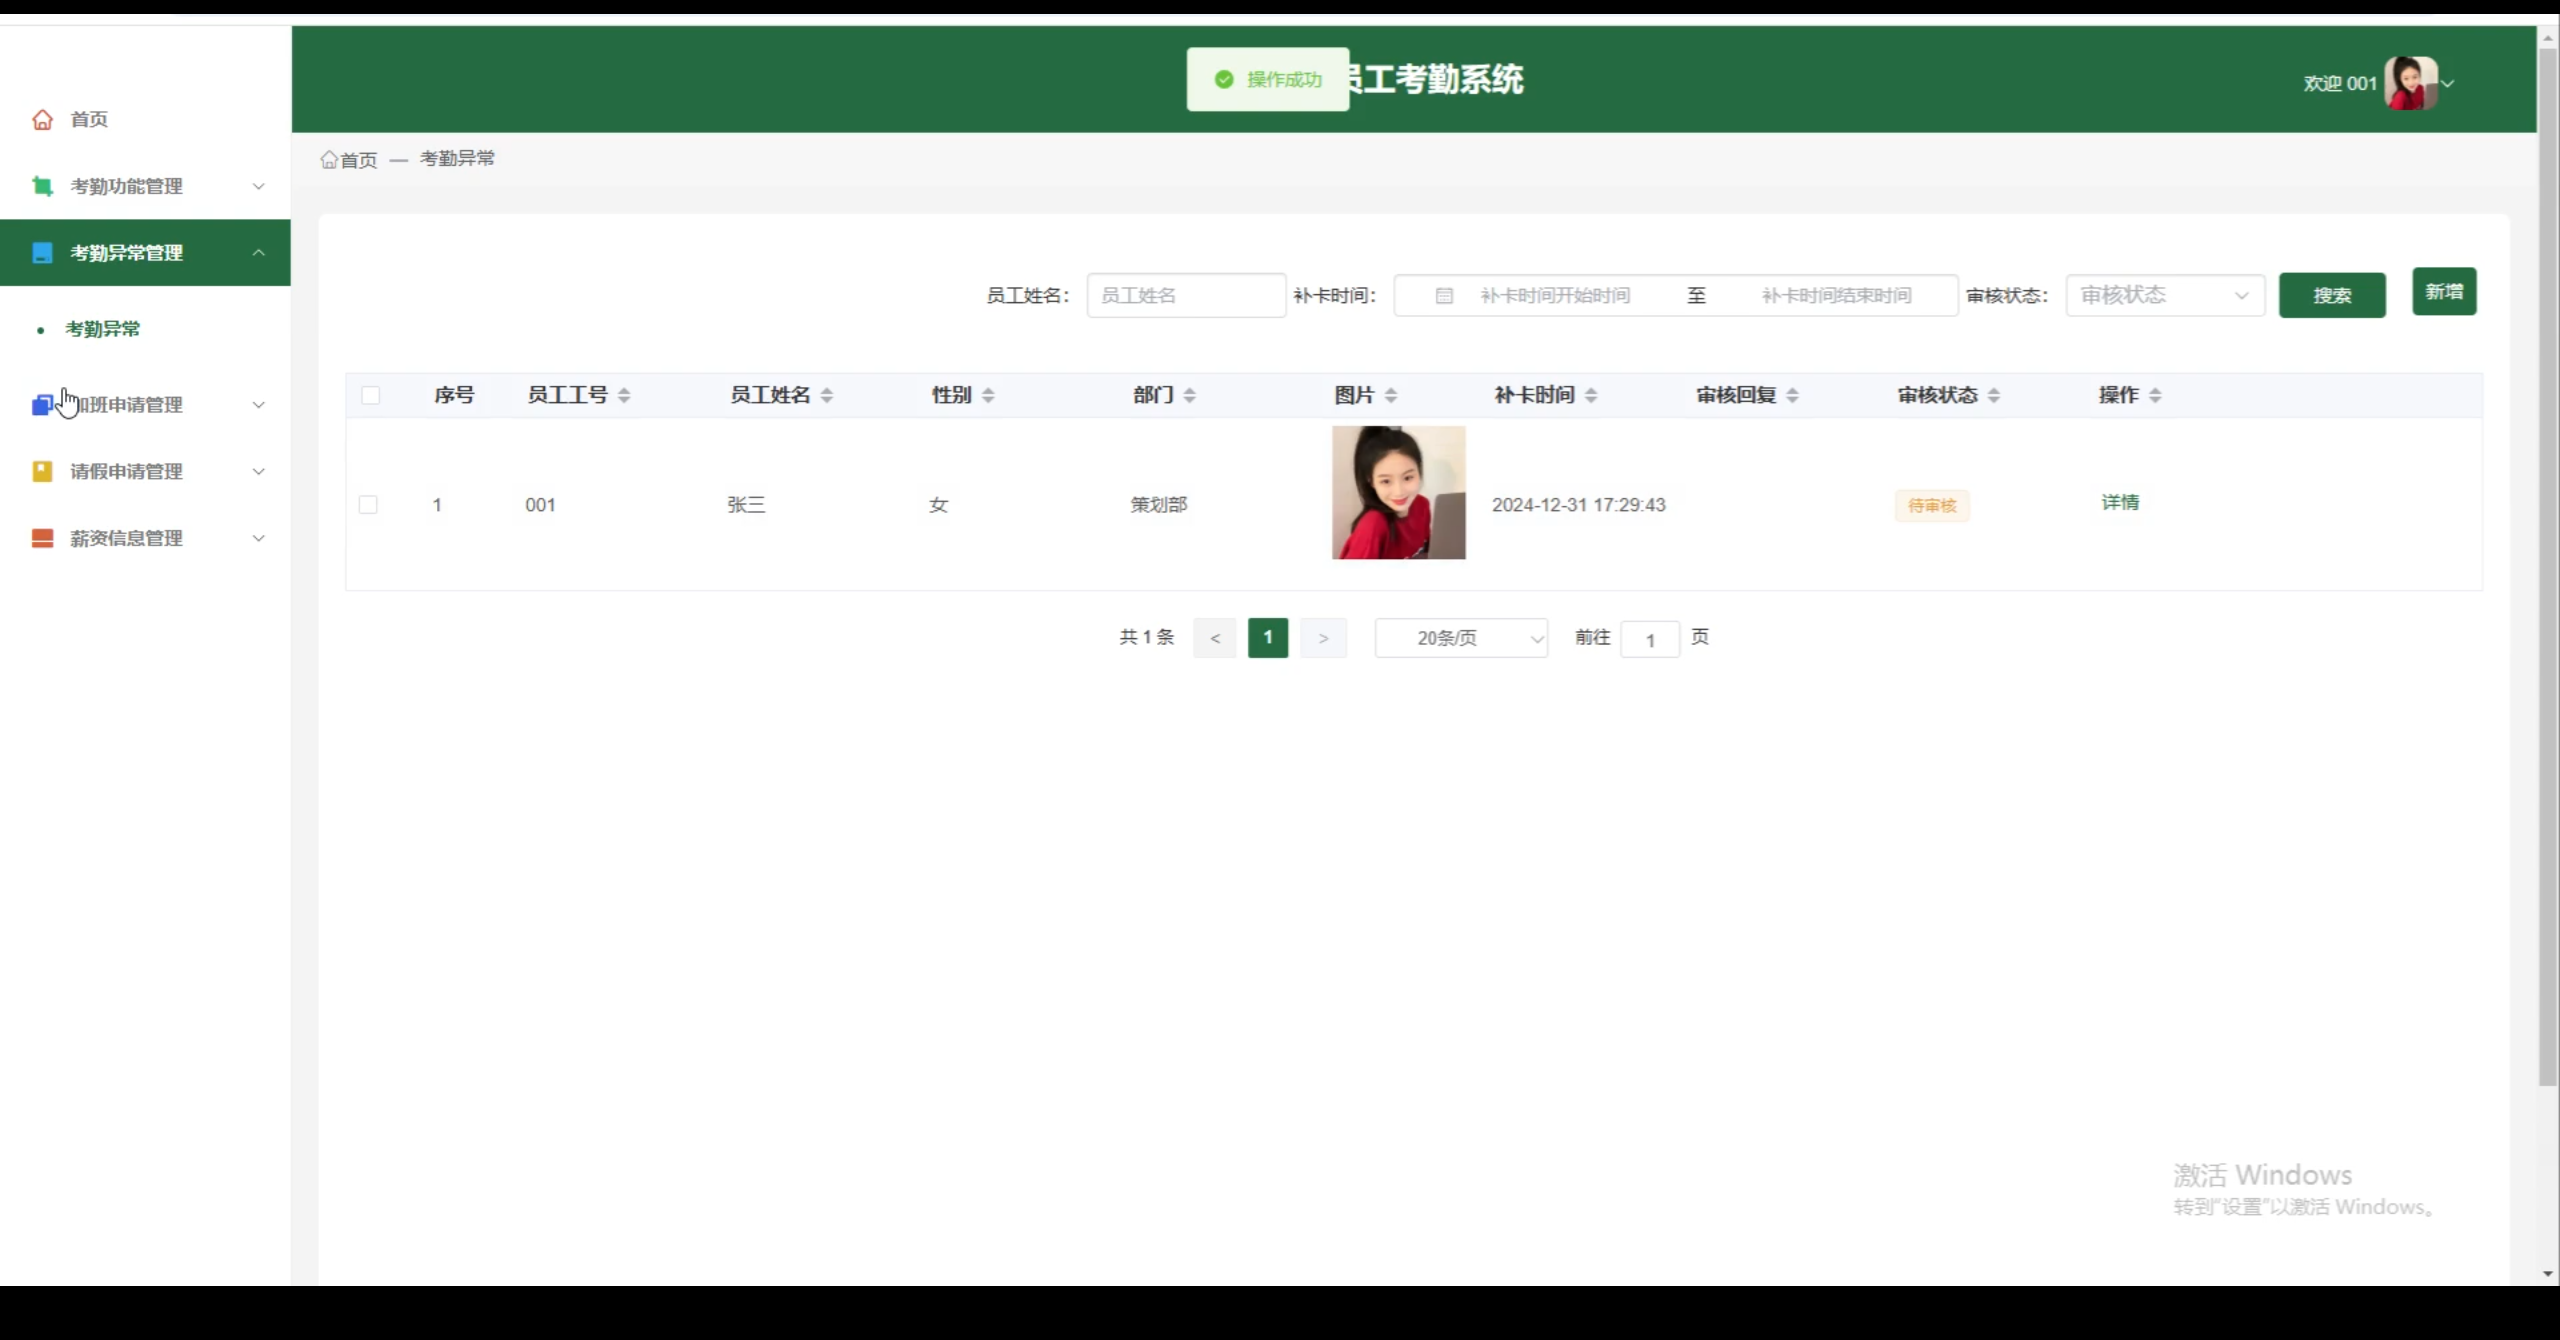Viewport: 2560px width, 1340px height.
Task: Open the 审核状态 filter dropdown
Action: [2164, 296]
